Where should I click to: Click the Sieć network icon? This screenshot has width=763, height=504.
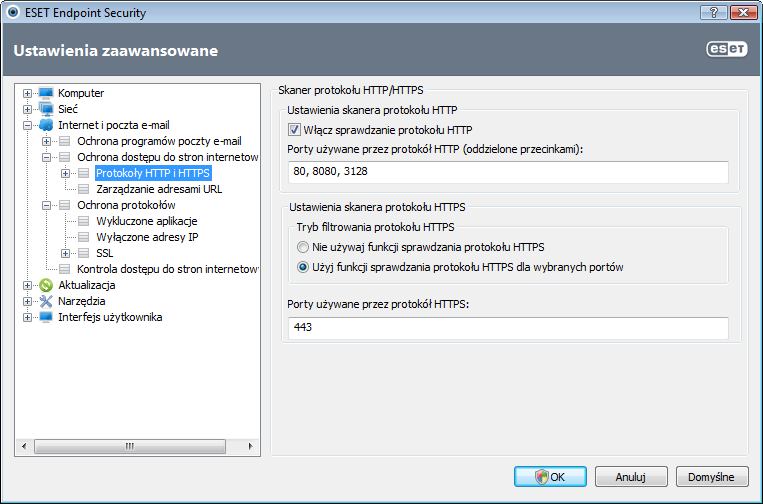(x=46, y=109)
